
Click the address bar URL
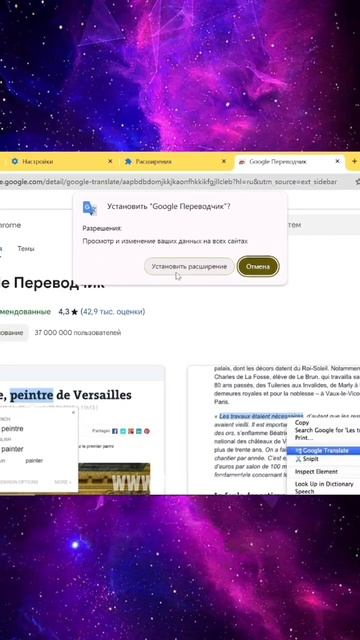[x=168, y=182]
